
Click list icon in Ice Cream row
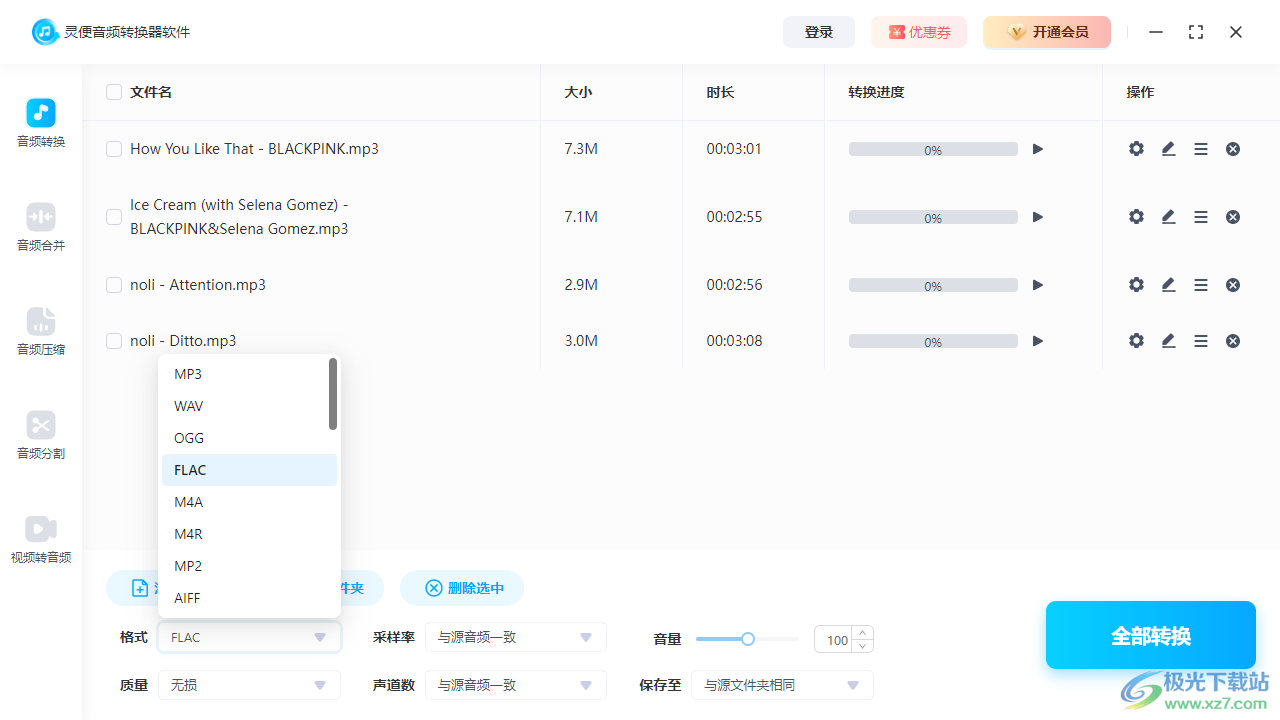(1201, 217)
